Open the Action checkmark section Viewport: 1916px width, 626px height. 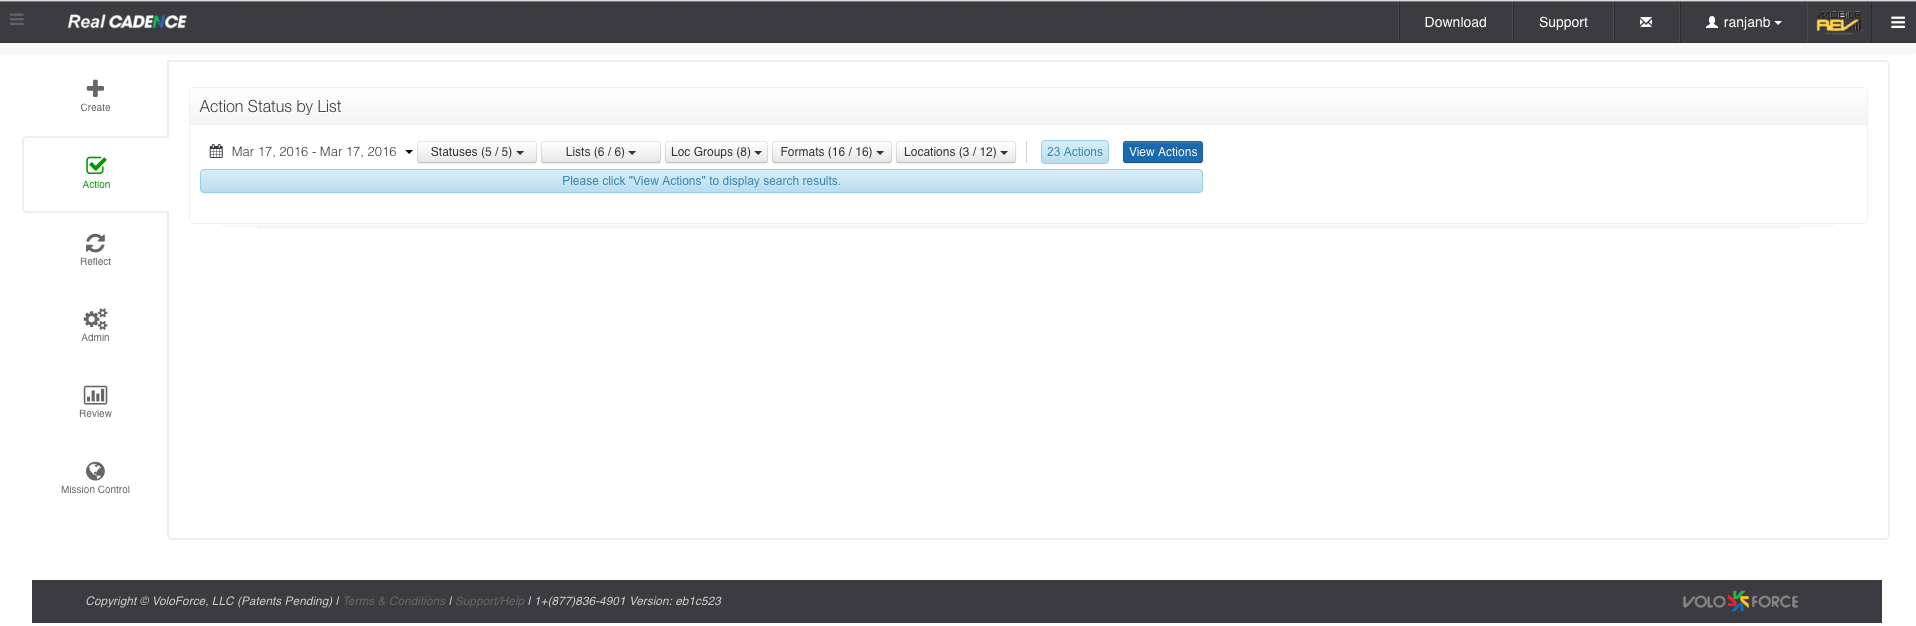point(96,166)
